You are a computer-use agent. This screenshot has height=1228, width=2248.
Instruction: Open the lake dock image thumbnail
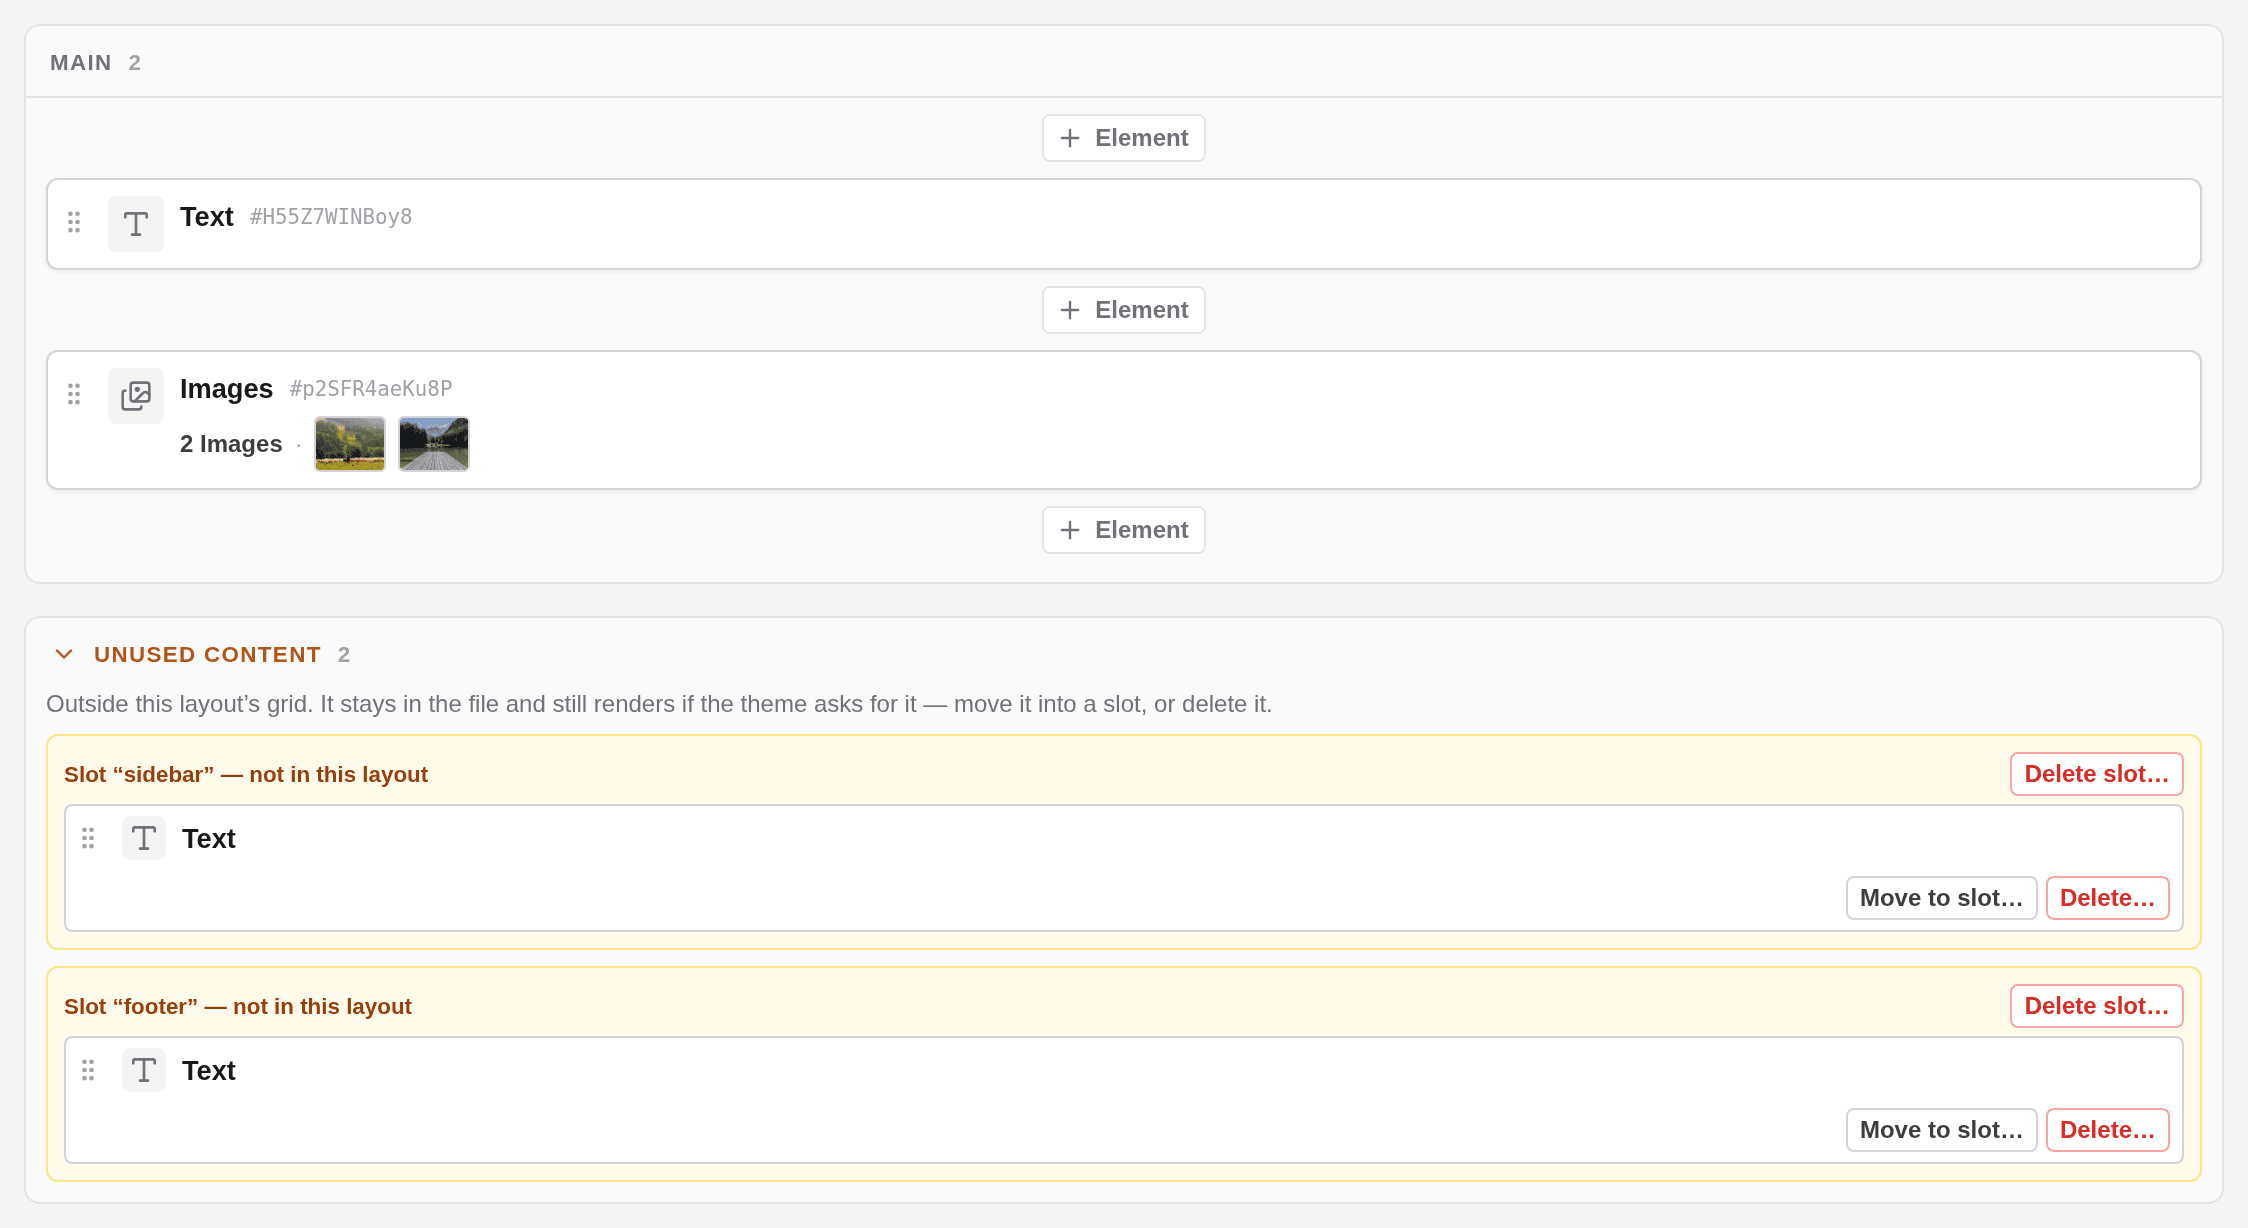[x=434, y=444]
